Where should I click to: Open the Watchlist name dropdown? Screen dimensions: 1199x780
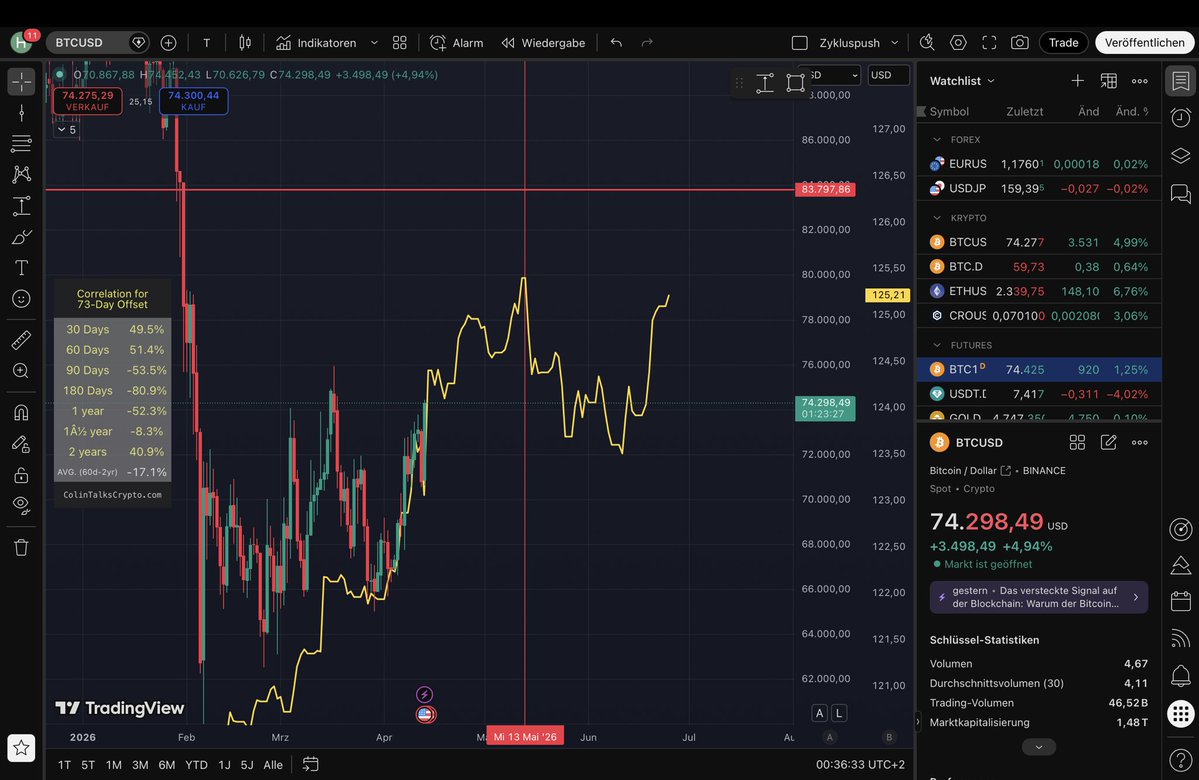(962, 81)
